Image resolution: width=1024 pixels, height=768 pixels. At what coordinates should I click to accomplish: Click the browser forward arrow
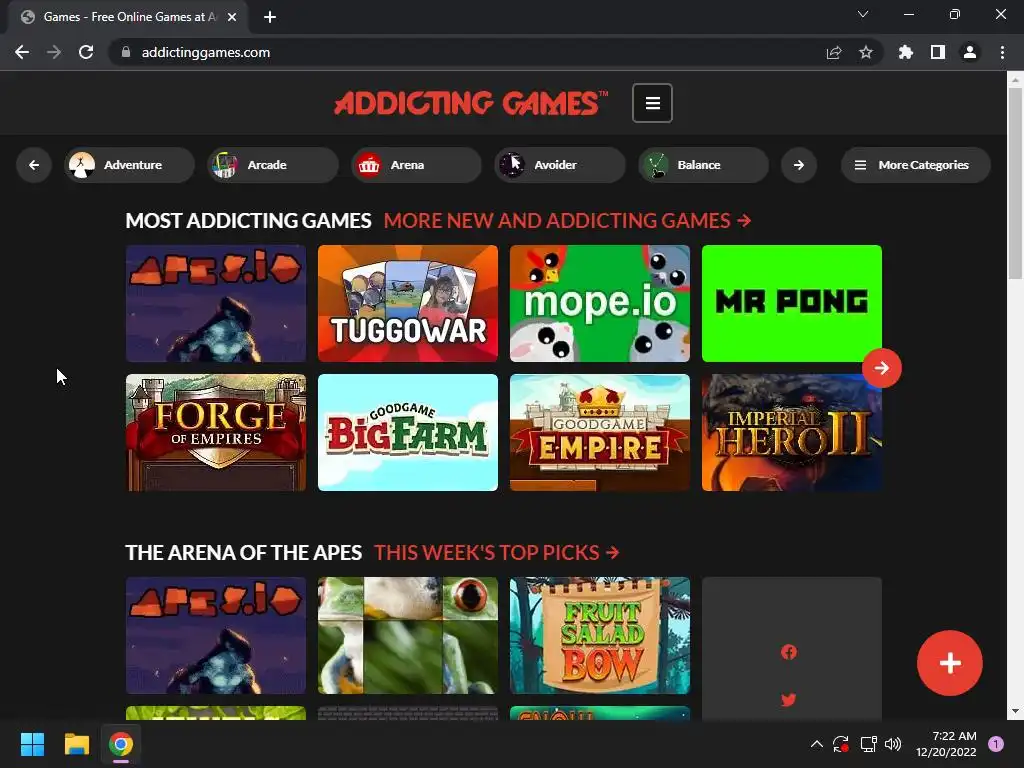tap(54, 52)
